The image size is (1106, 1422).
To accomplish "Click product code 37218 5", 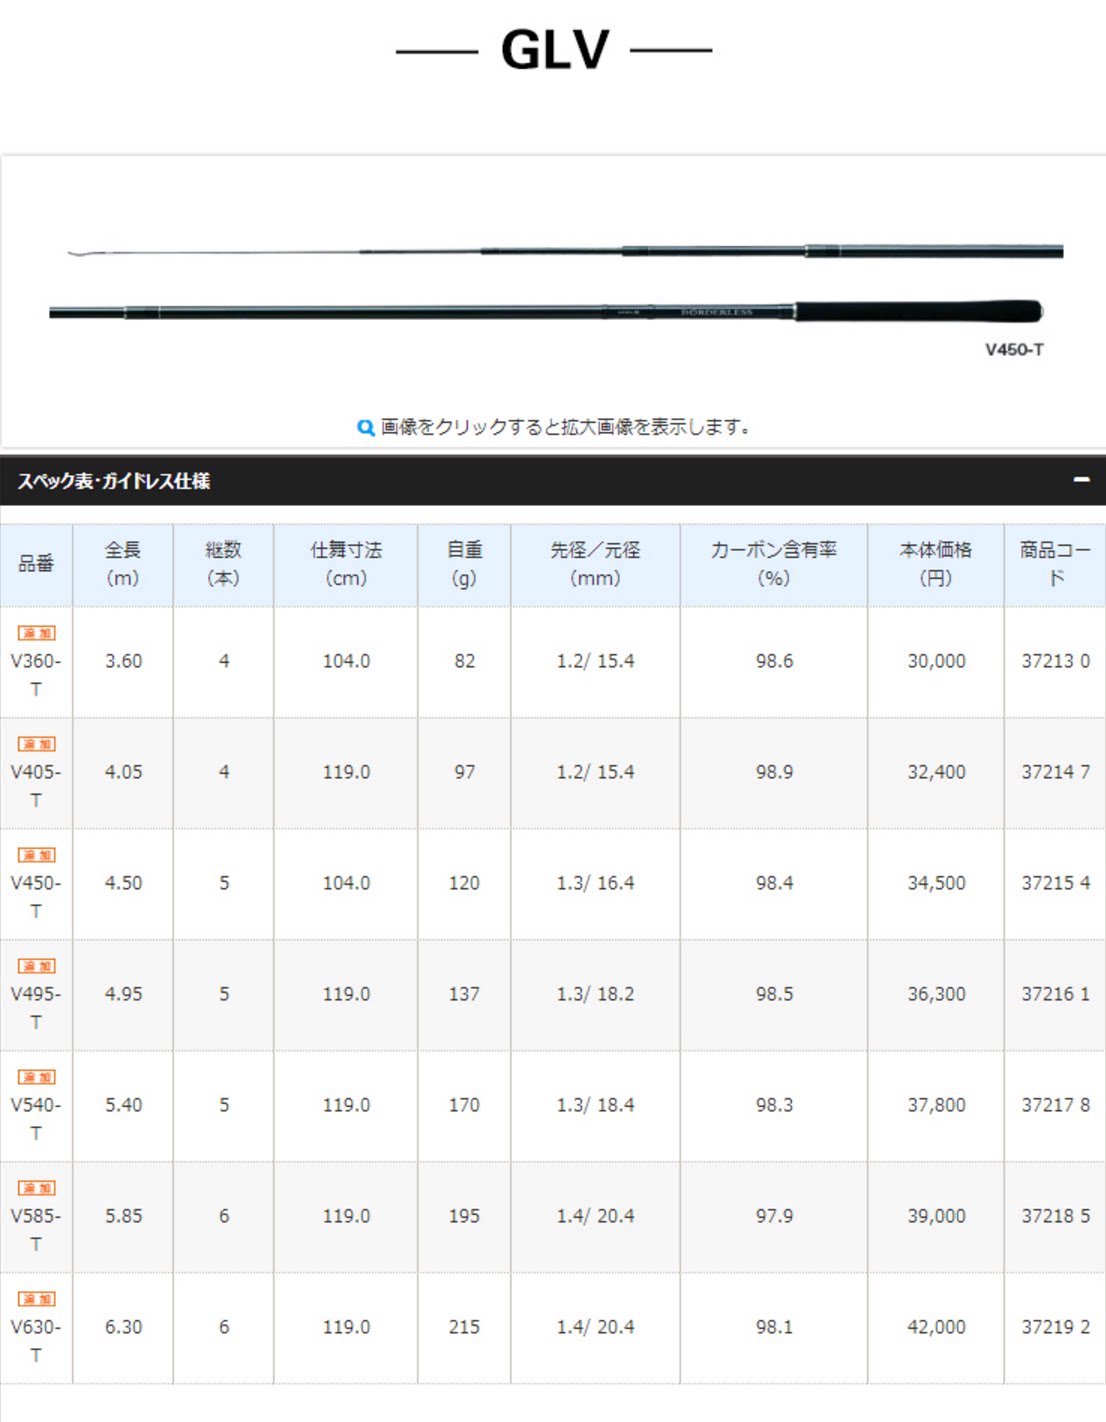I will (x=1055, y=1216).
